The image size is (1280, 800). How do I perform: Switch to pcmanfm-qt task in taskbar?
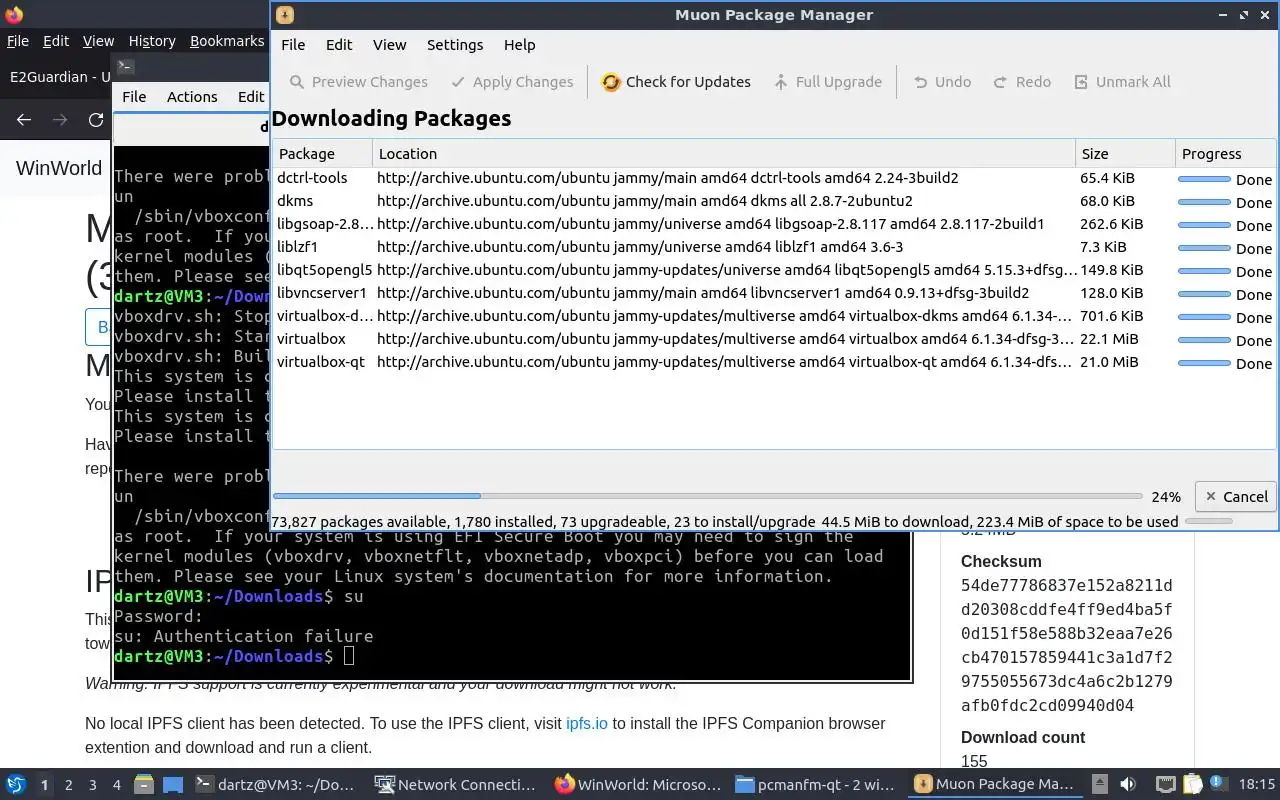pos(815,785)
